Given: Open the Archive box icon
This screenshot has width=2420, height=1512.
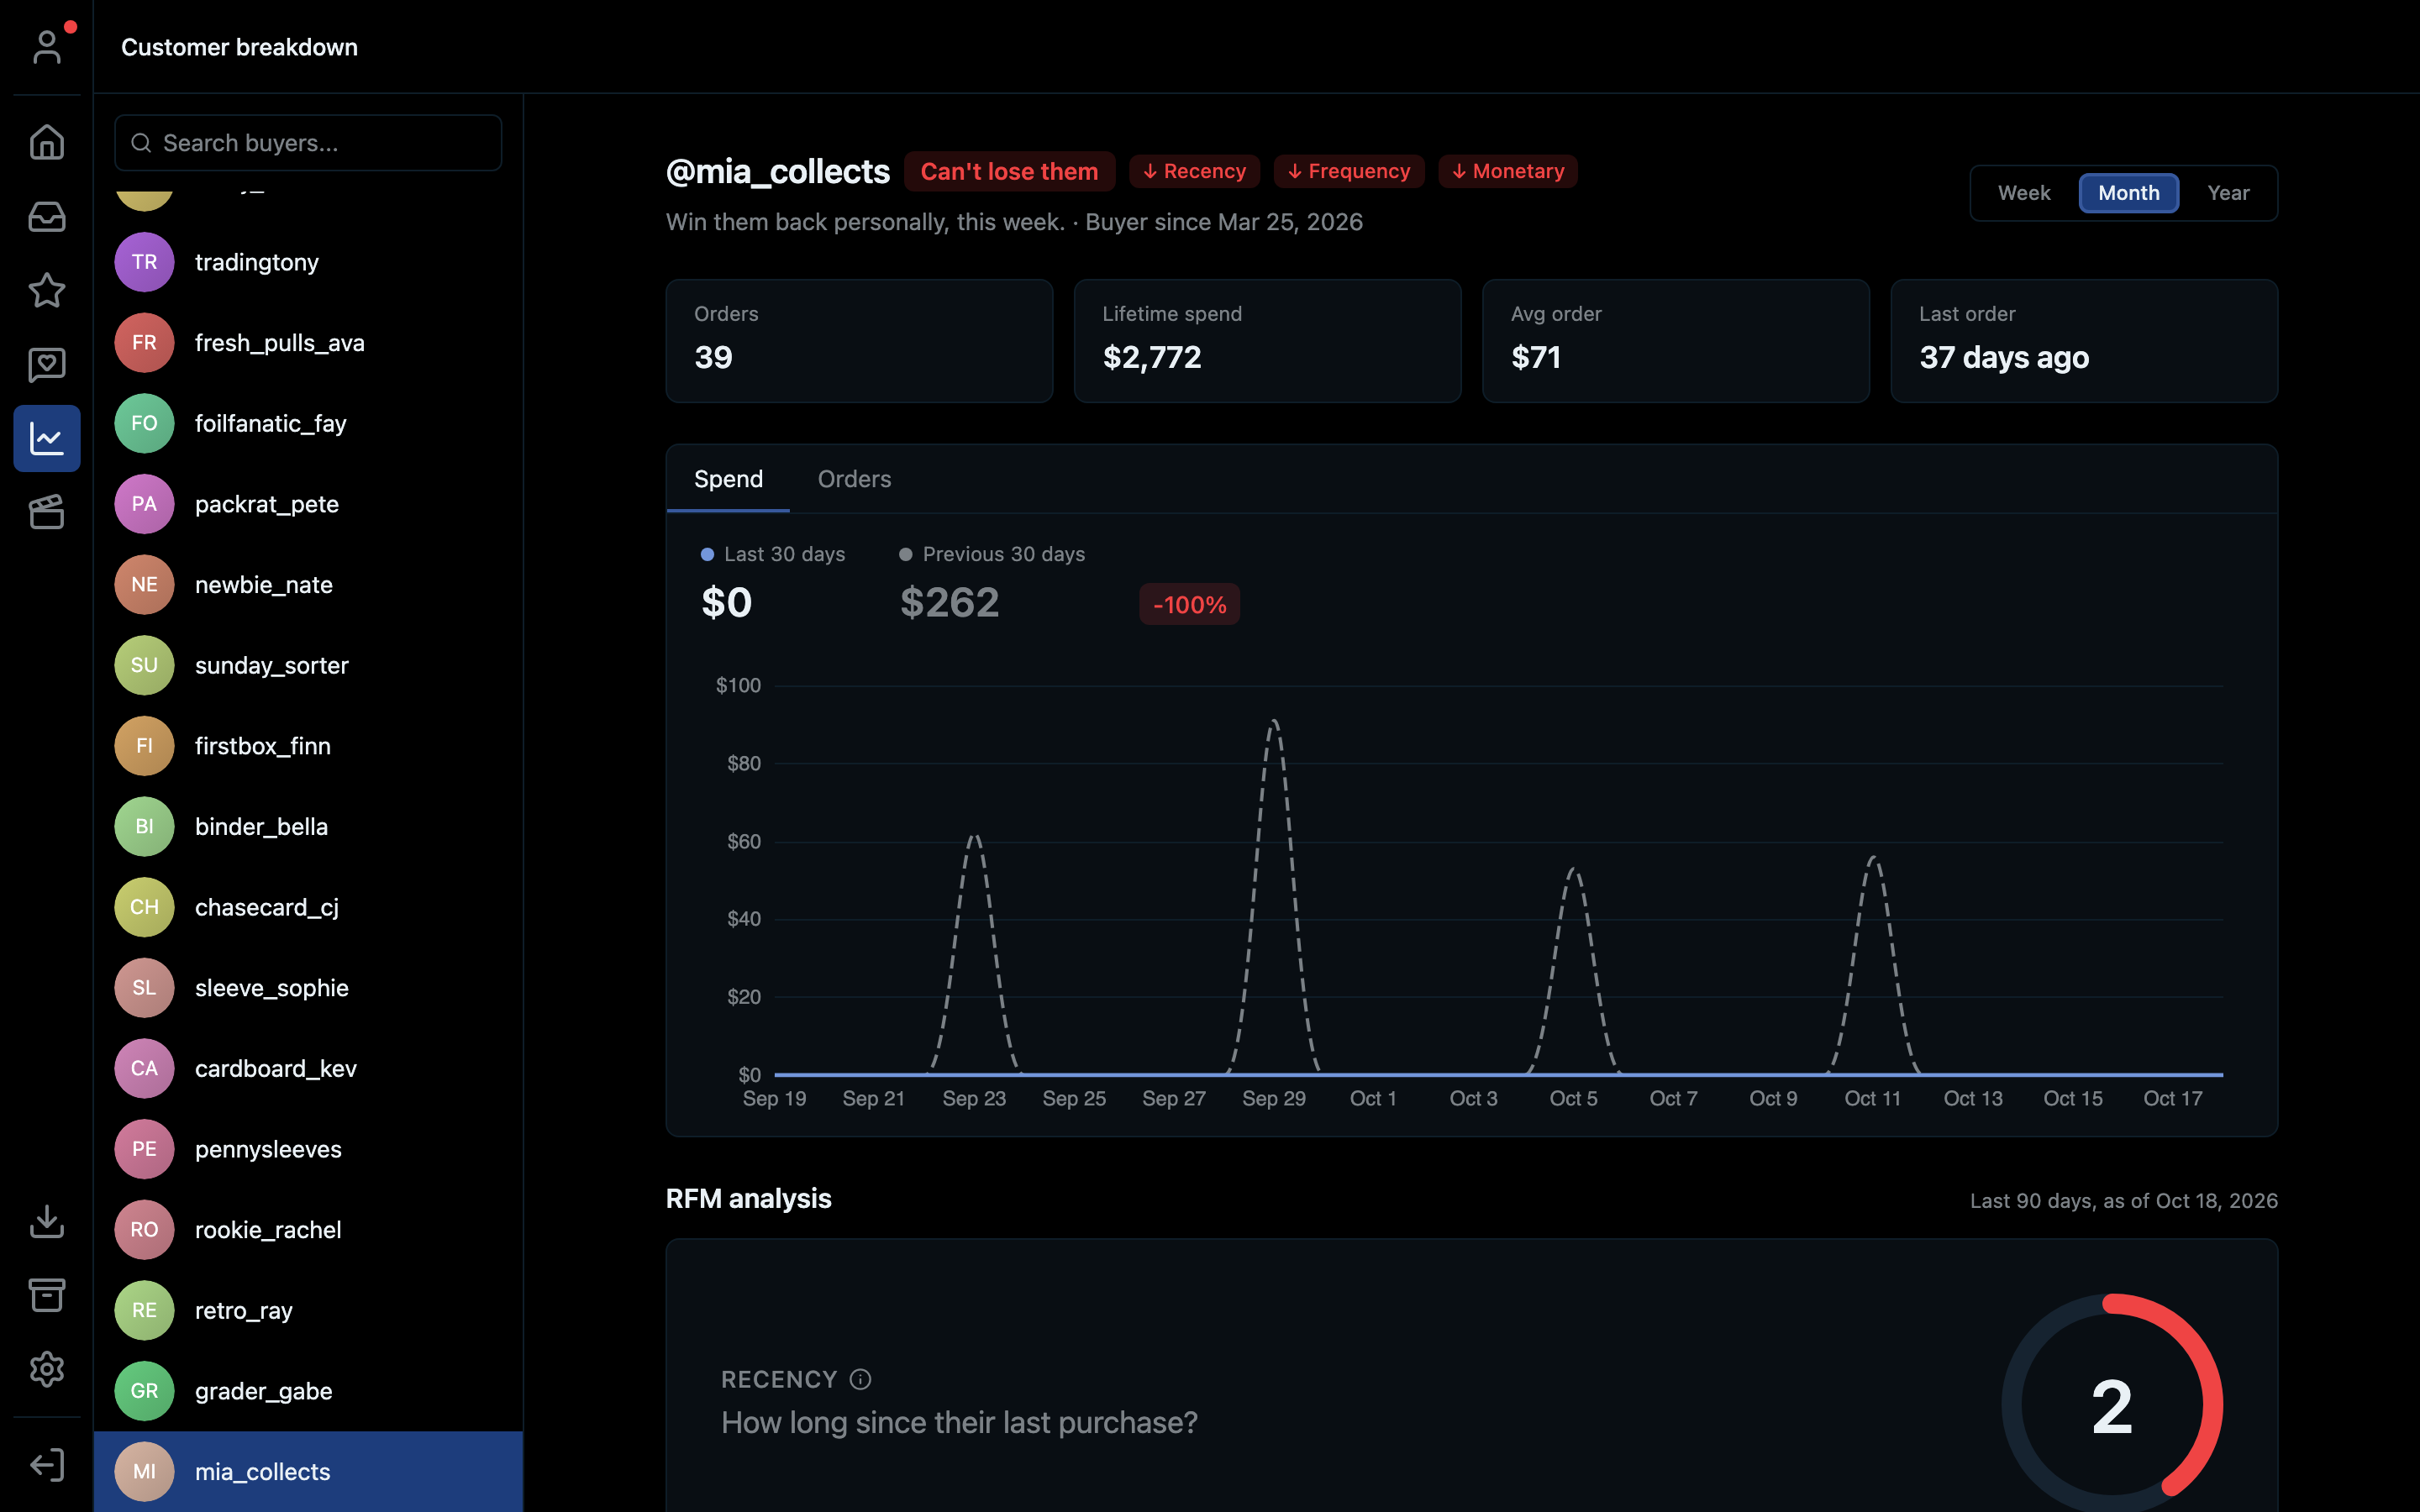Looking at the screenshot, I should [x=47, y=1295].
